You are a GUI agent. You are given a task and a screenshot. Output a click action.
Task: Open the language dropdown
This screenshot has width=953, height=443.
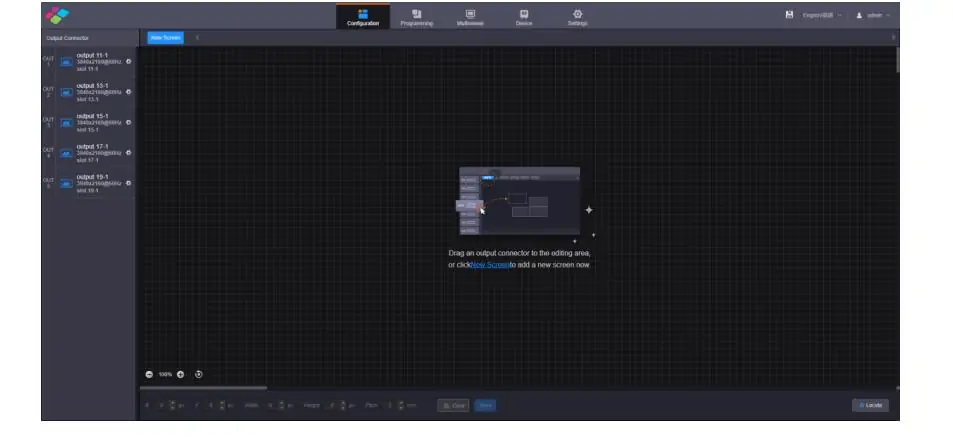pyautogui.click(x=822, y=15)
